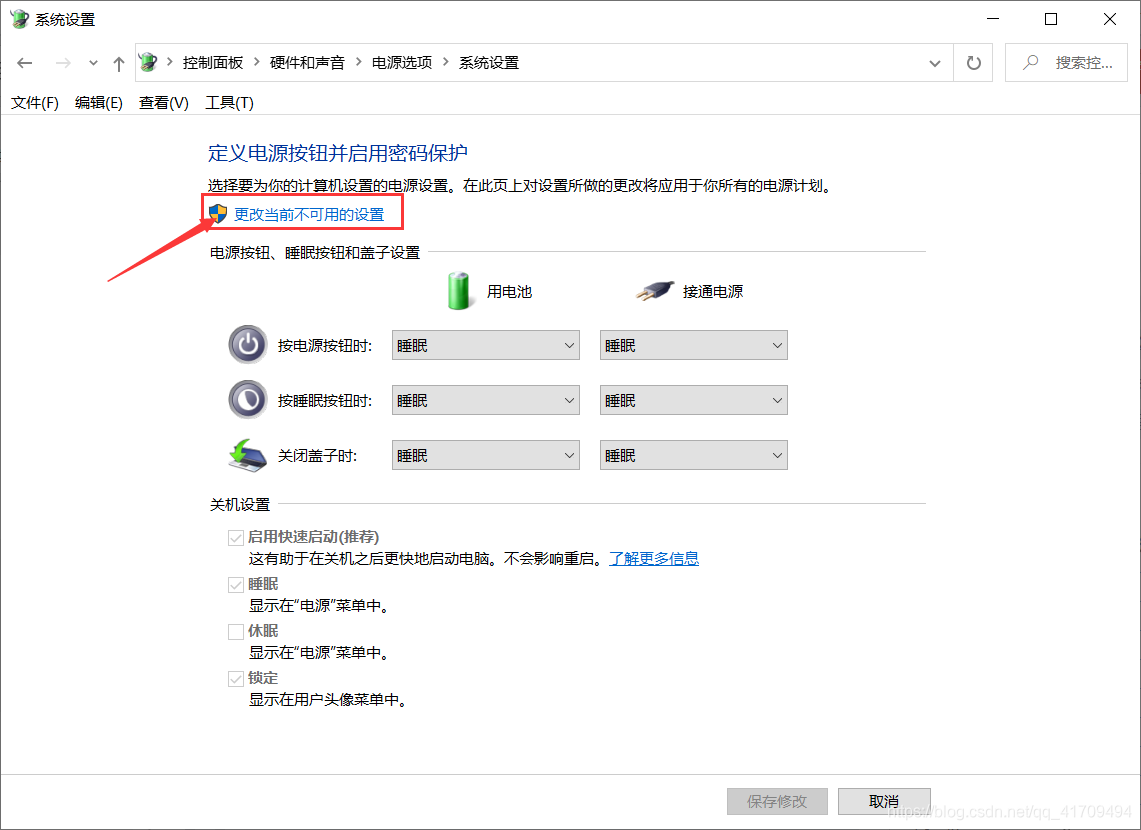Viewport: 1141px width, 830px height.
Task: Expand chevron after 控制面板 breadcrumb
Action: 256,63
